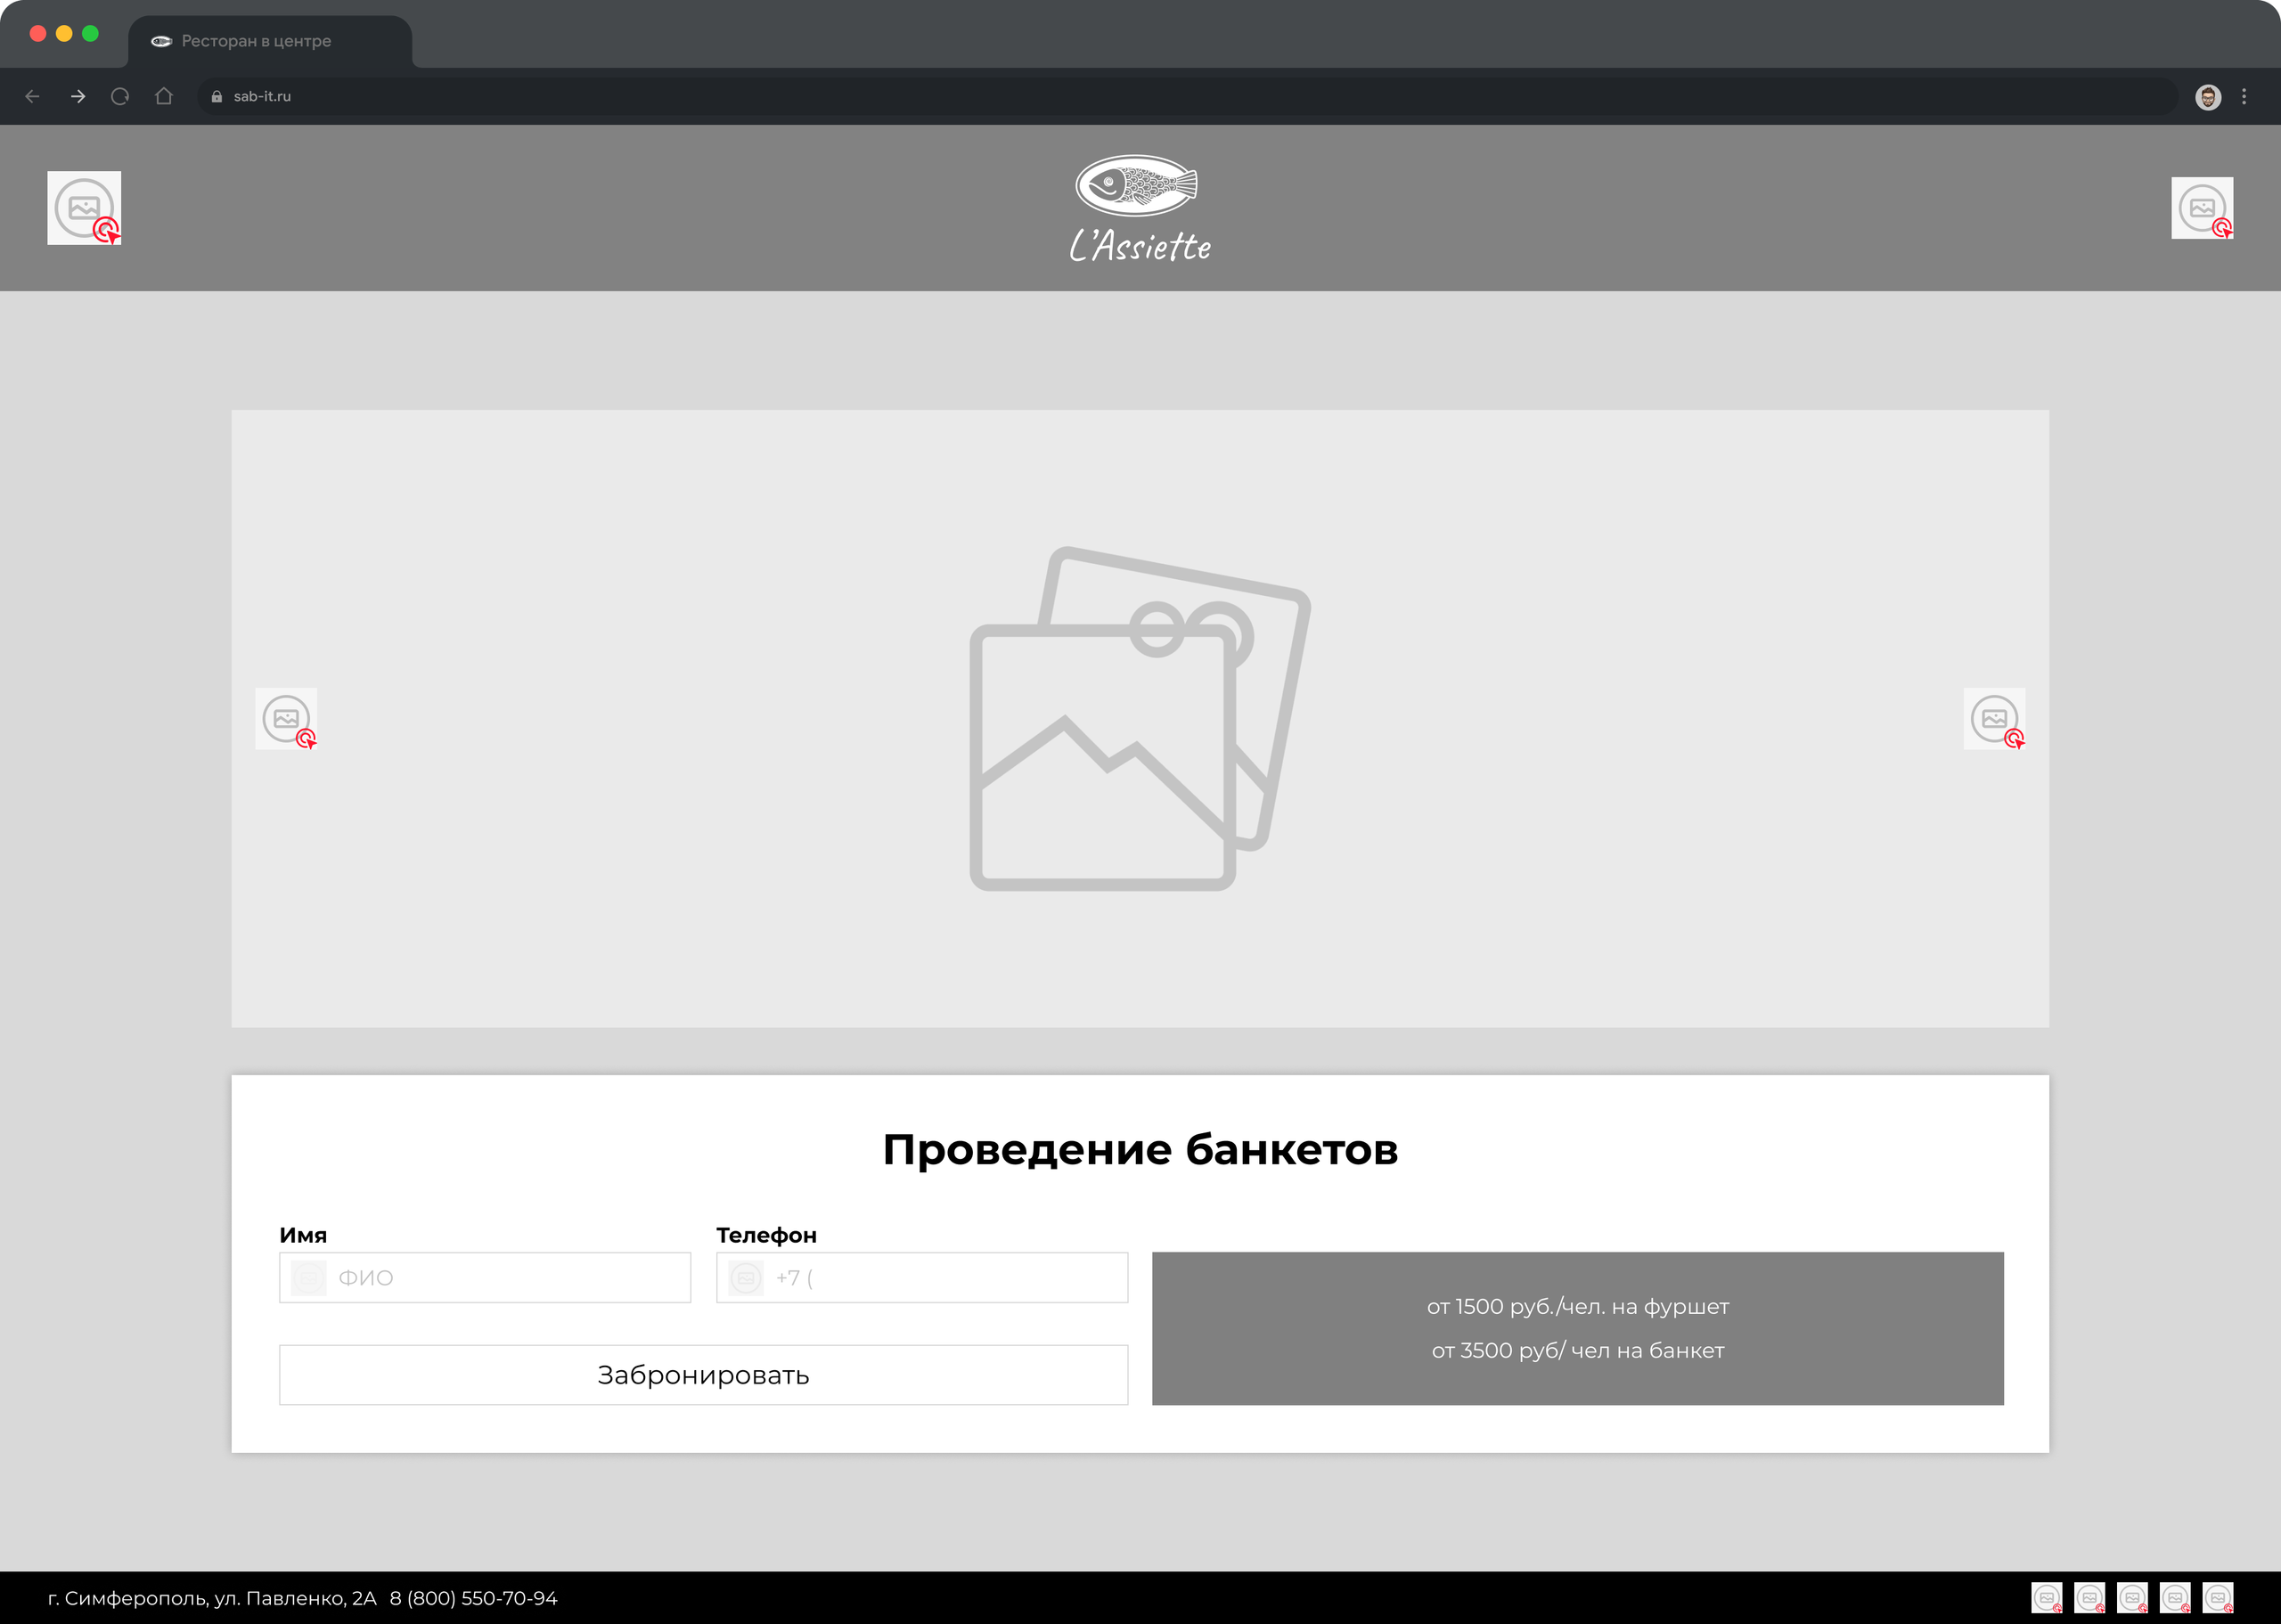This screenshot has width=2281, height=1624.
Task: Click the left slider placeholder icon
Action: [286, 718]
